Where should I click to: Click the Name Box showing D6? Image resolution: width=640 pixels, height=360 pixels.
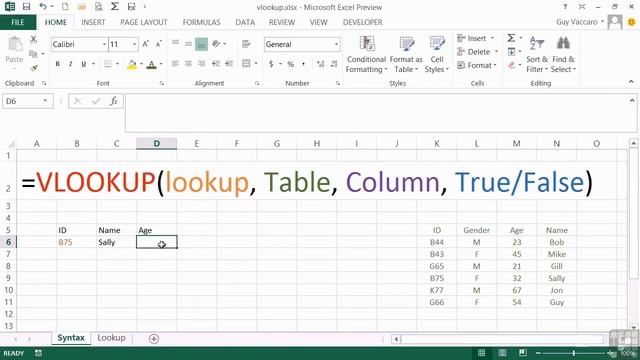[x=28, y=101]
